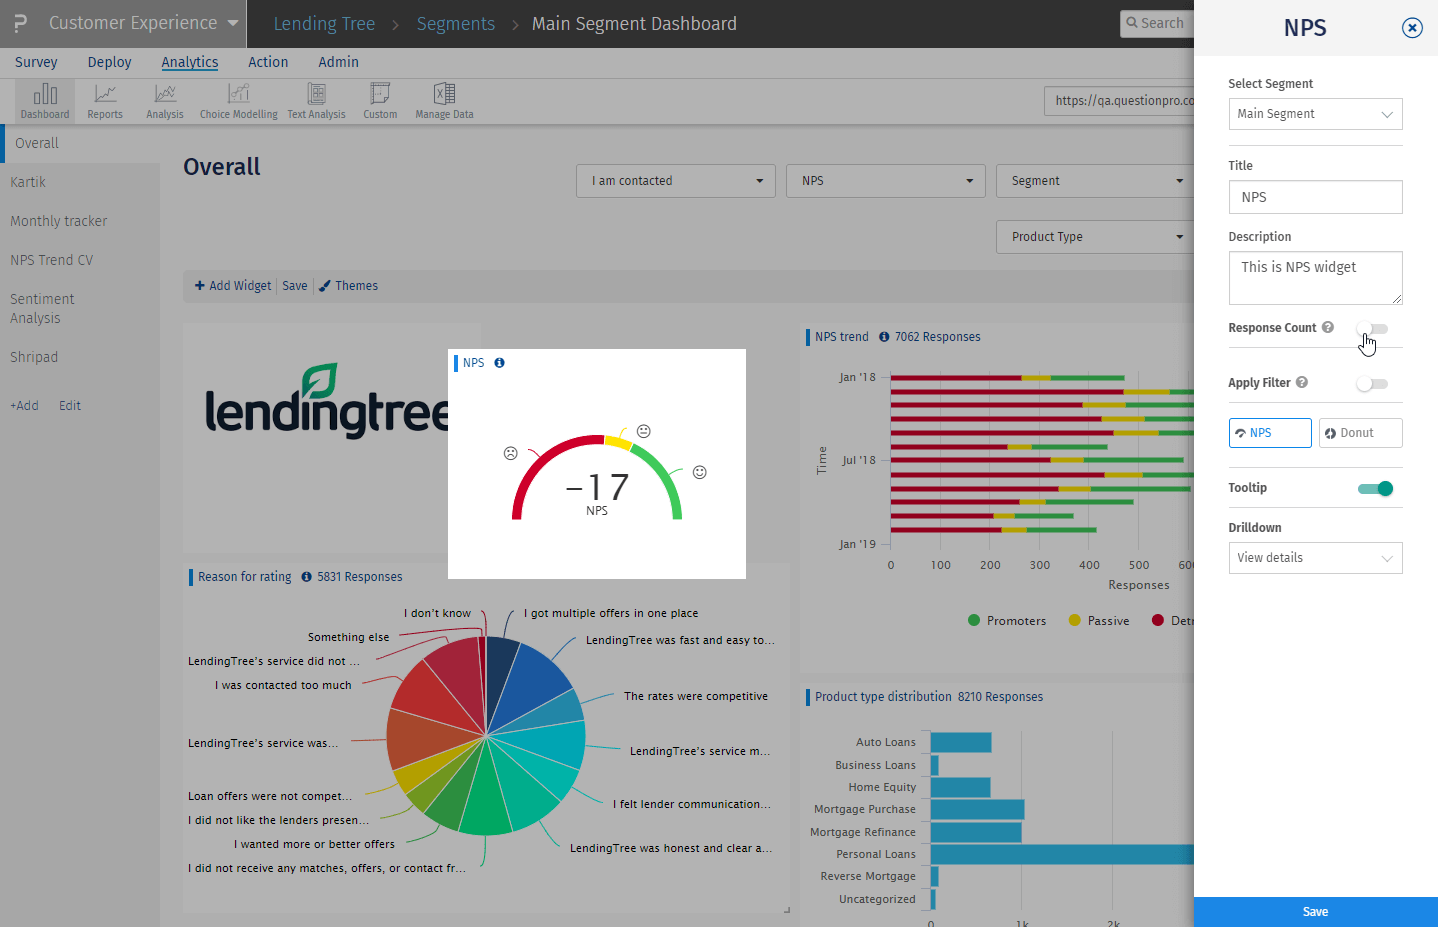Click the Search box in the header

click(1157, 23)
